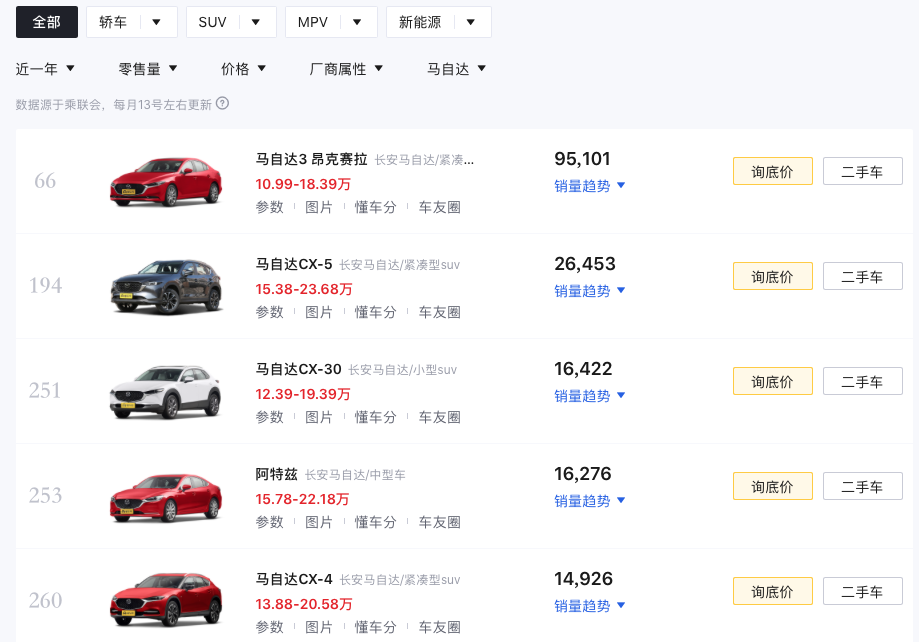Open the 阿特兹 car thumbnail
Viewport: 919px width, 642px height.
tap(166, 497)
